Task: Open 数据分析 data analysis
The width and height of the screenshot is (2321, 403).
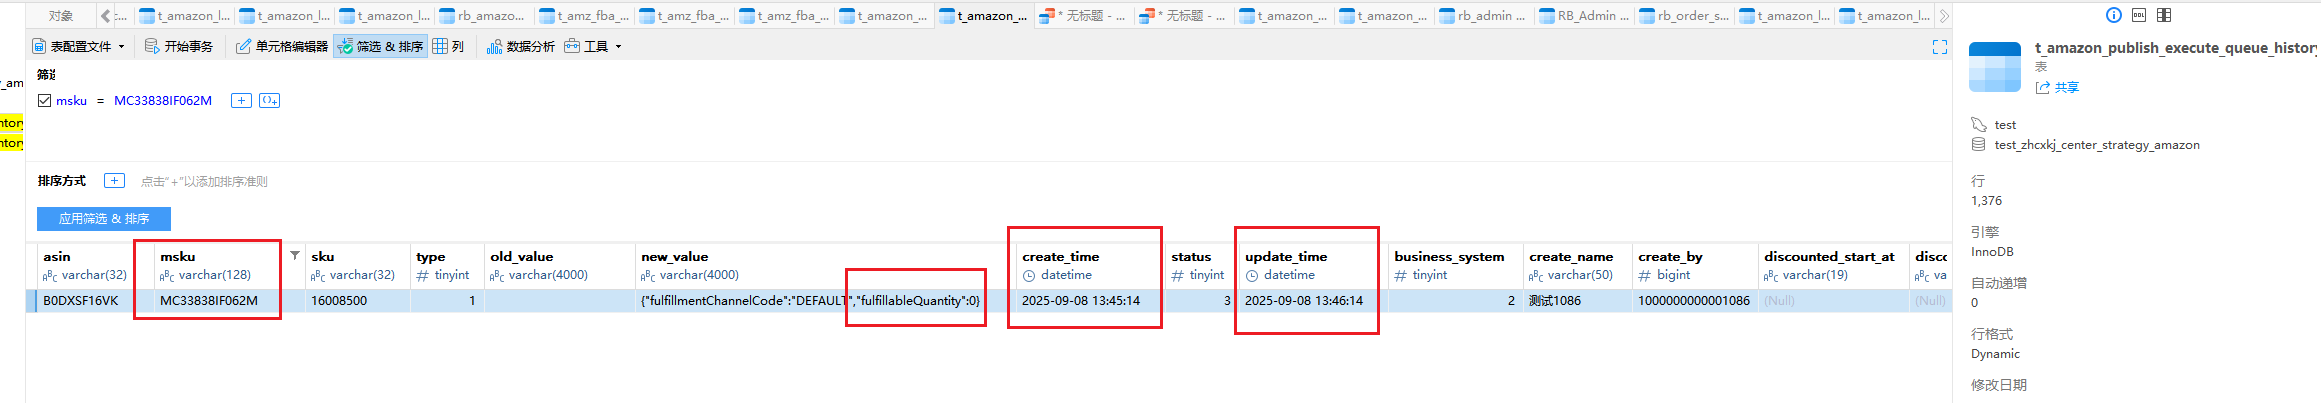Action: [521, 46]
